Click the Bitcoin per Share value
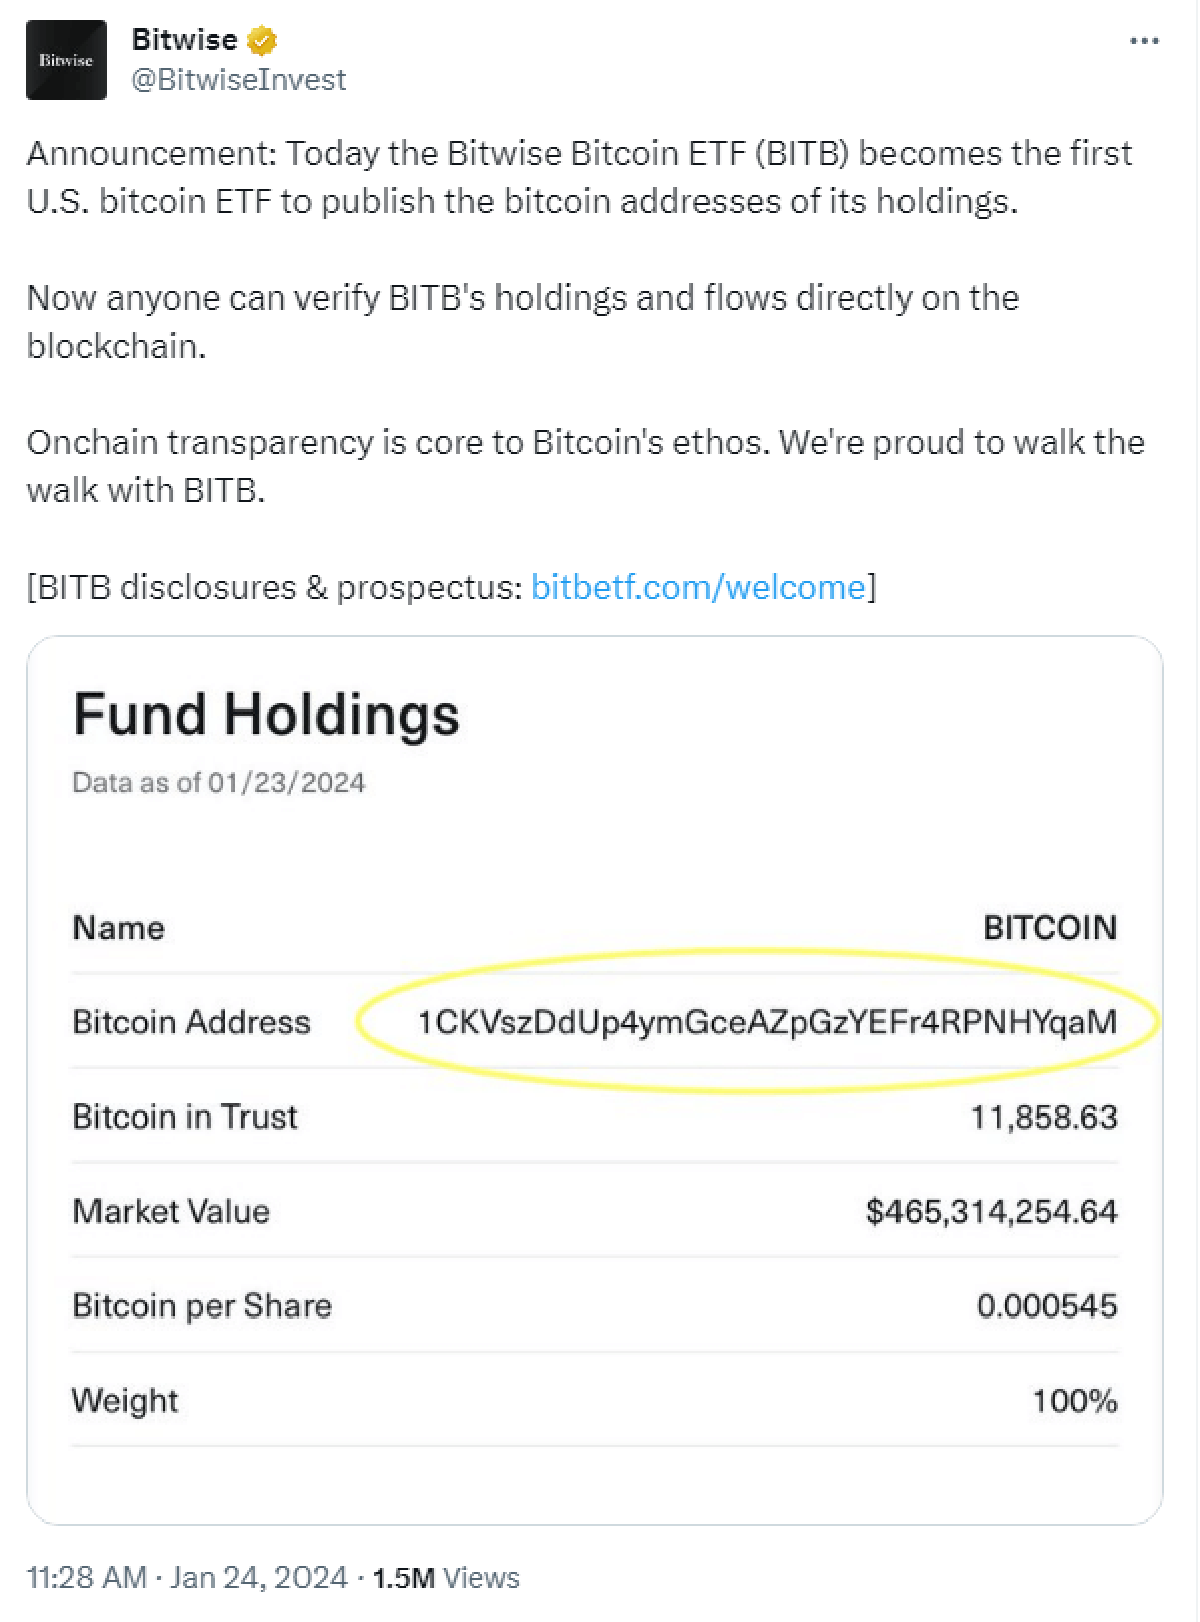Image resolution: width=1200 pixels, height=1622 pixels. tap(1048, 1305)
